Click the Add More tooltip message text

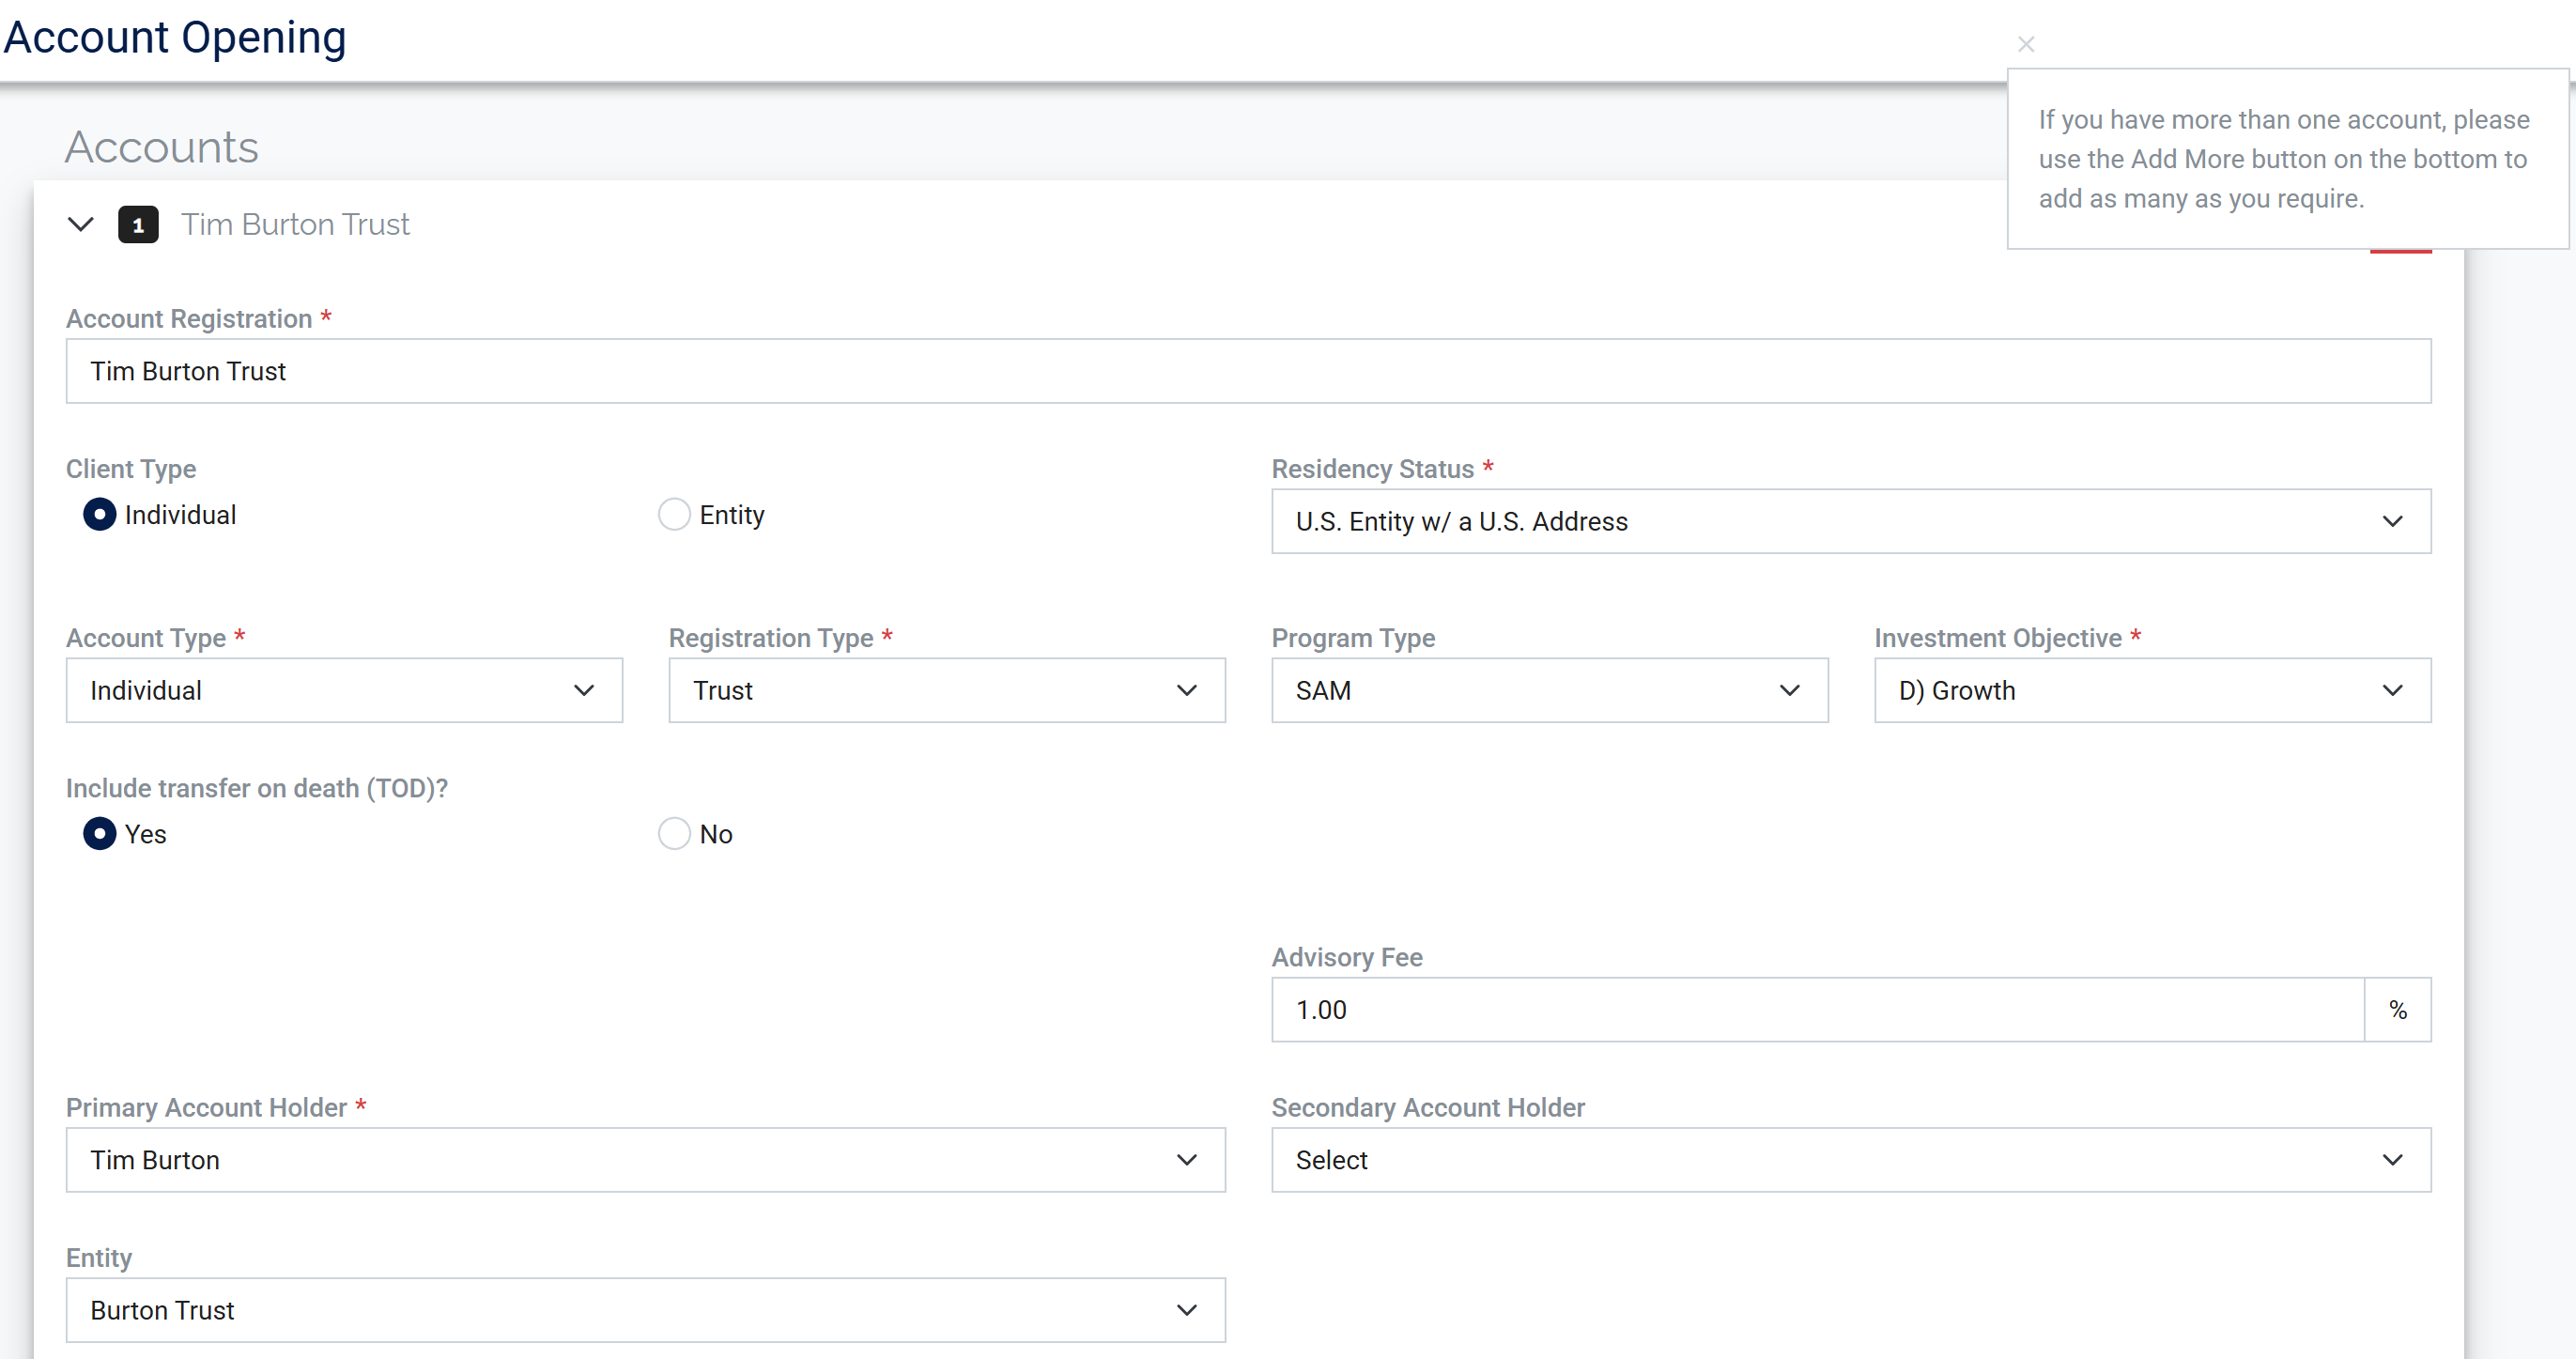(x=2284, y=159)
